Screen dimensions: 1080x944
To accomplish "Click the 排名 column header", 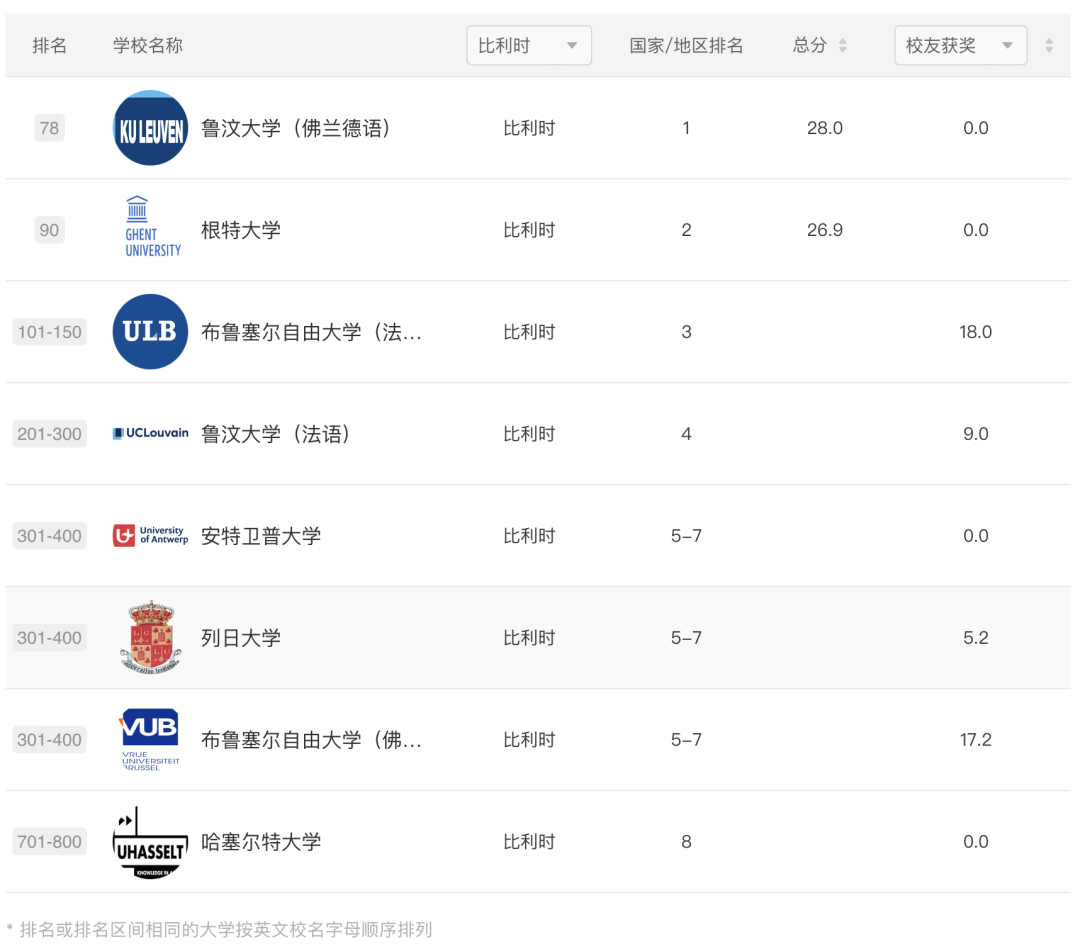I will (50, 45).
